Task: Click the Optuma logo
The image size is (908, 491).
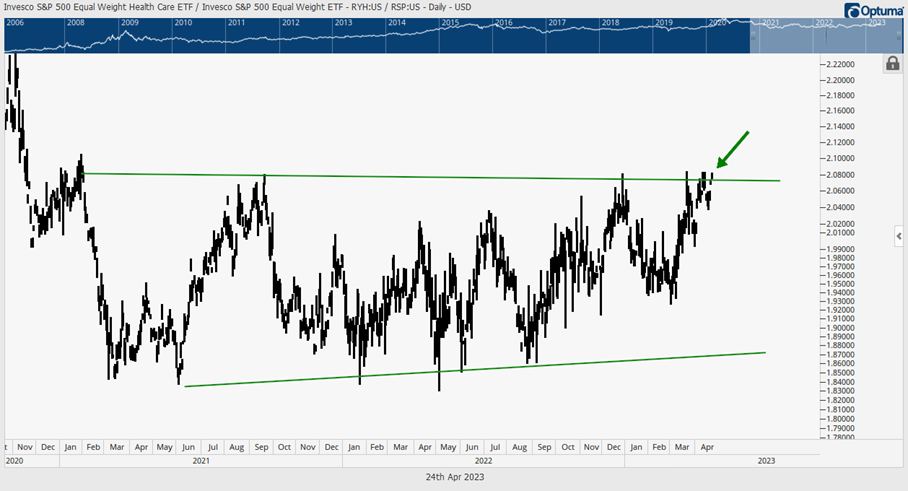Action: pyautogui.click(x=874, y=10)
